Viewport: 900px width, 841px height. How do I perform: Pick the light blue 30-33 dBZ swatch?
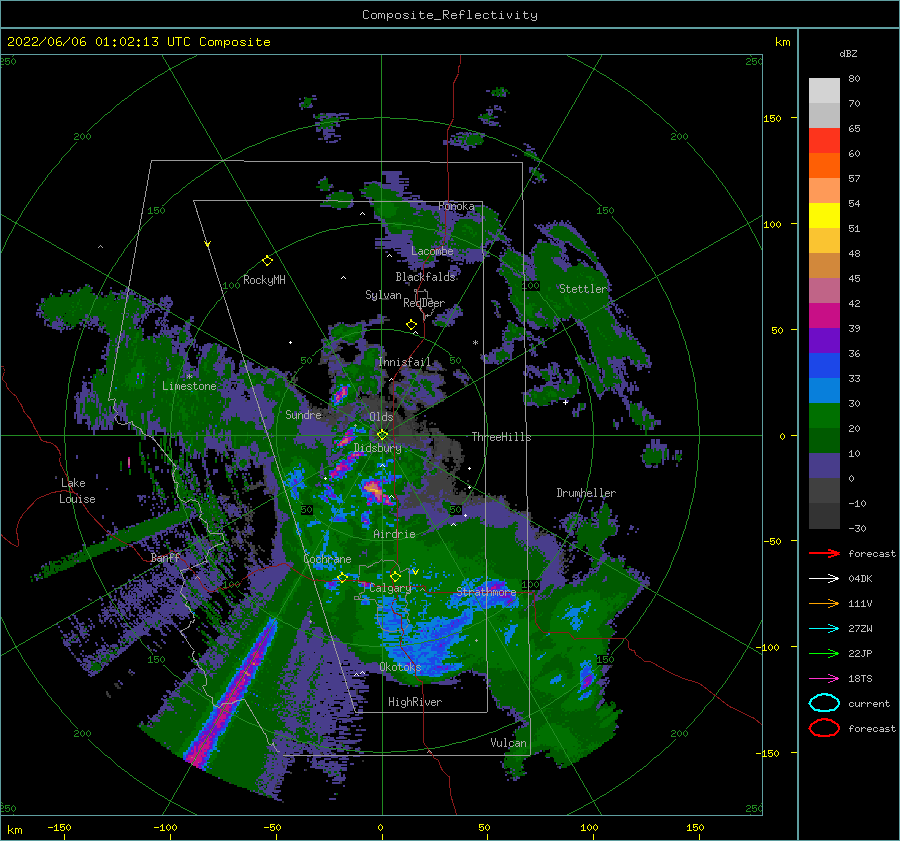point(824,391)
